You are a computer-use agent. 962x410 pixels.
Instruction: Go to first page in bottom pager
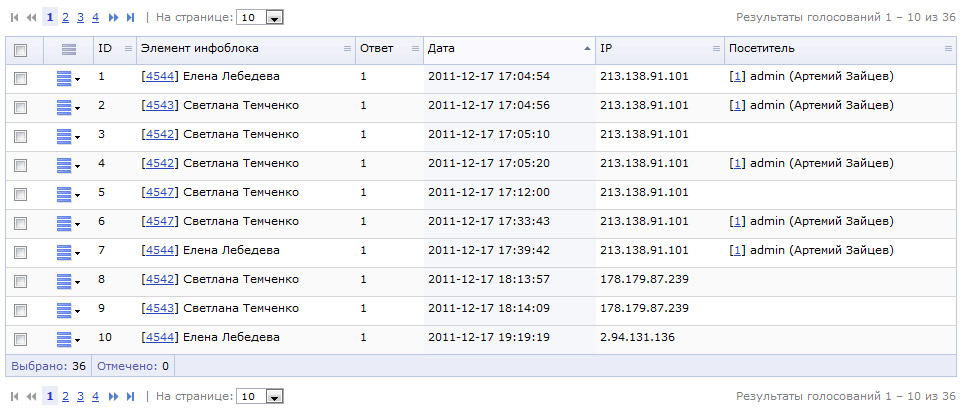[x=14, y=397]
